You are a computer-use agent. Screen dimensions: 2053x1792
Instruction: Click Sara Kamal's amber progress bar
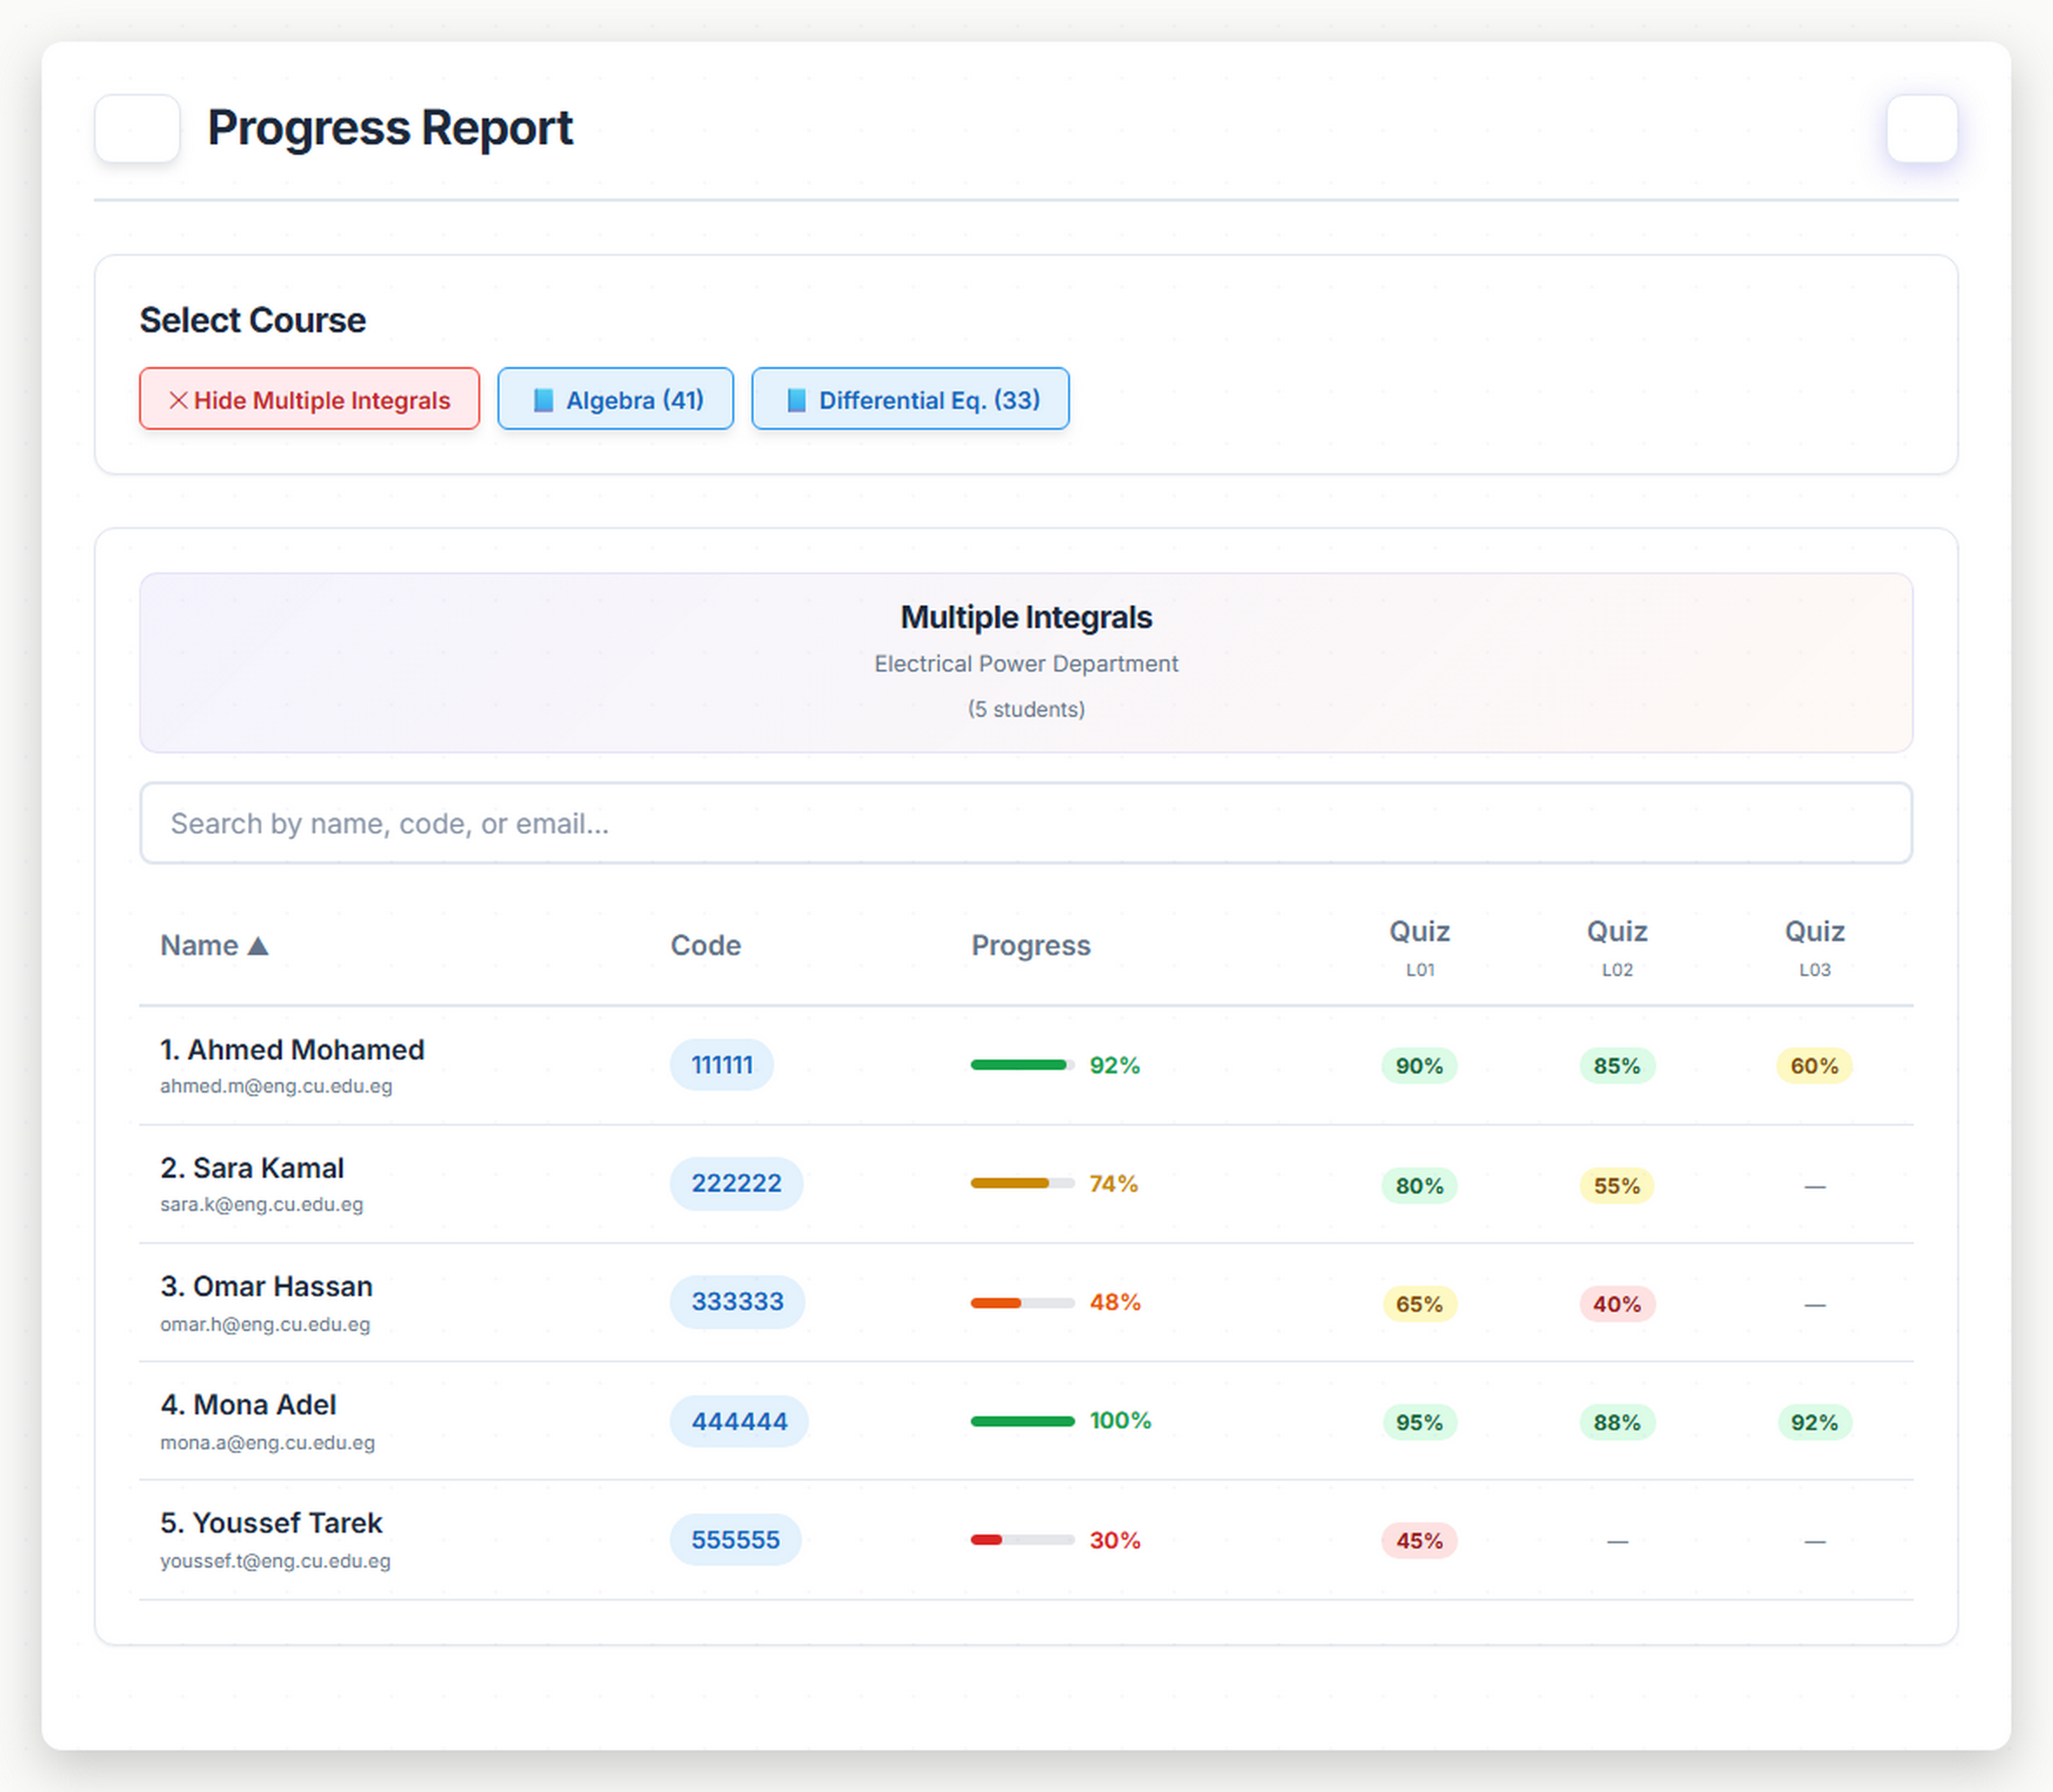[x=1022, y=1184]
